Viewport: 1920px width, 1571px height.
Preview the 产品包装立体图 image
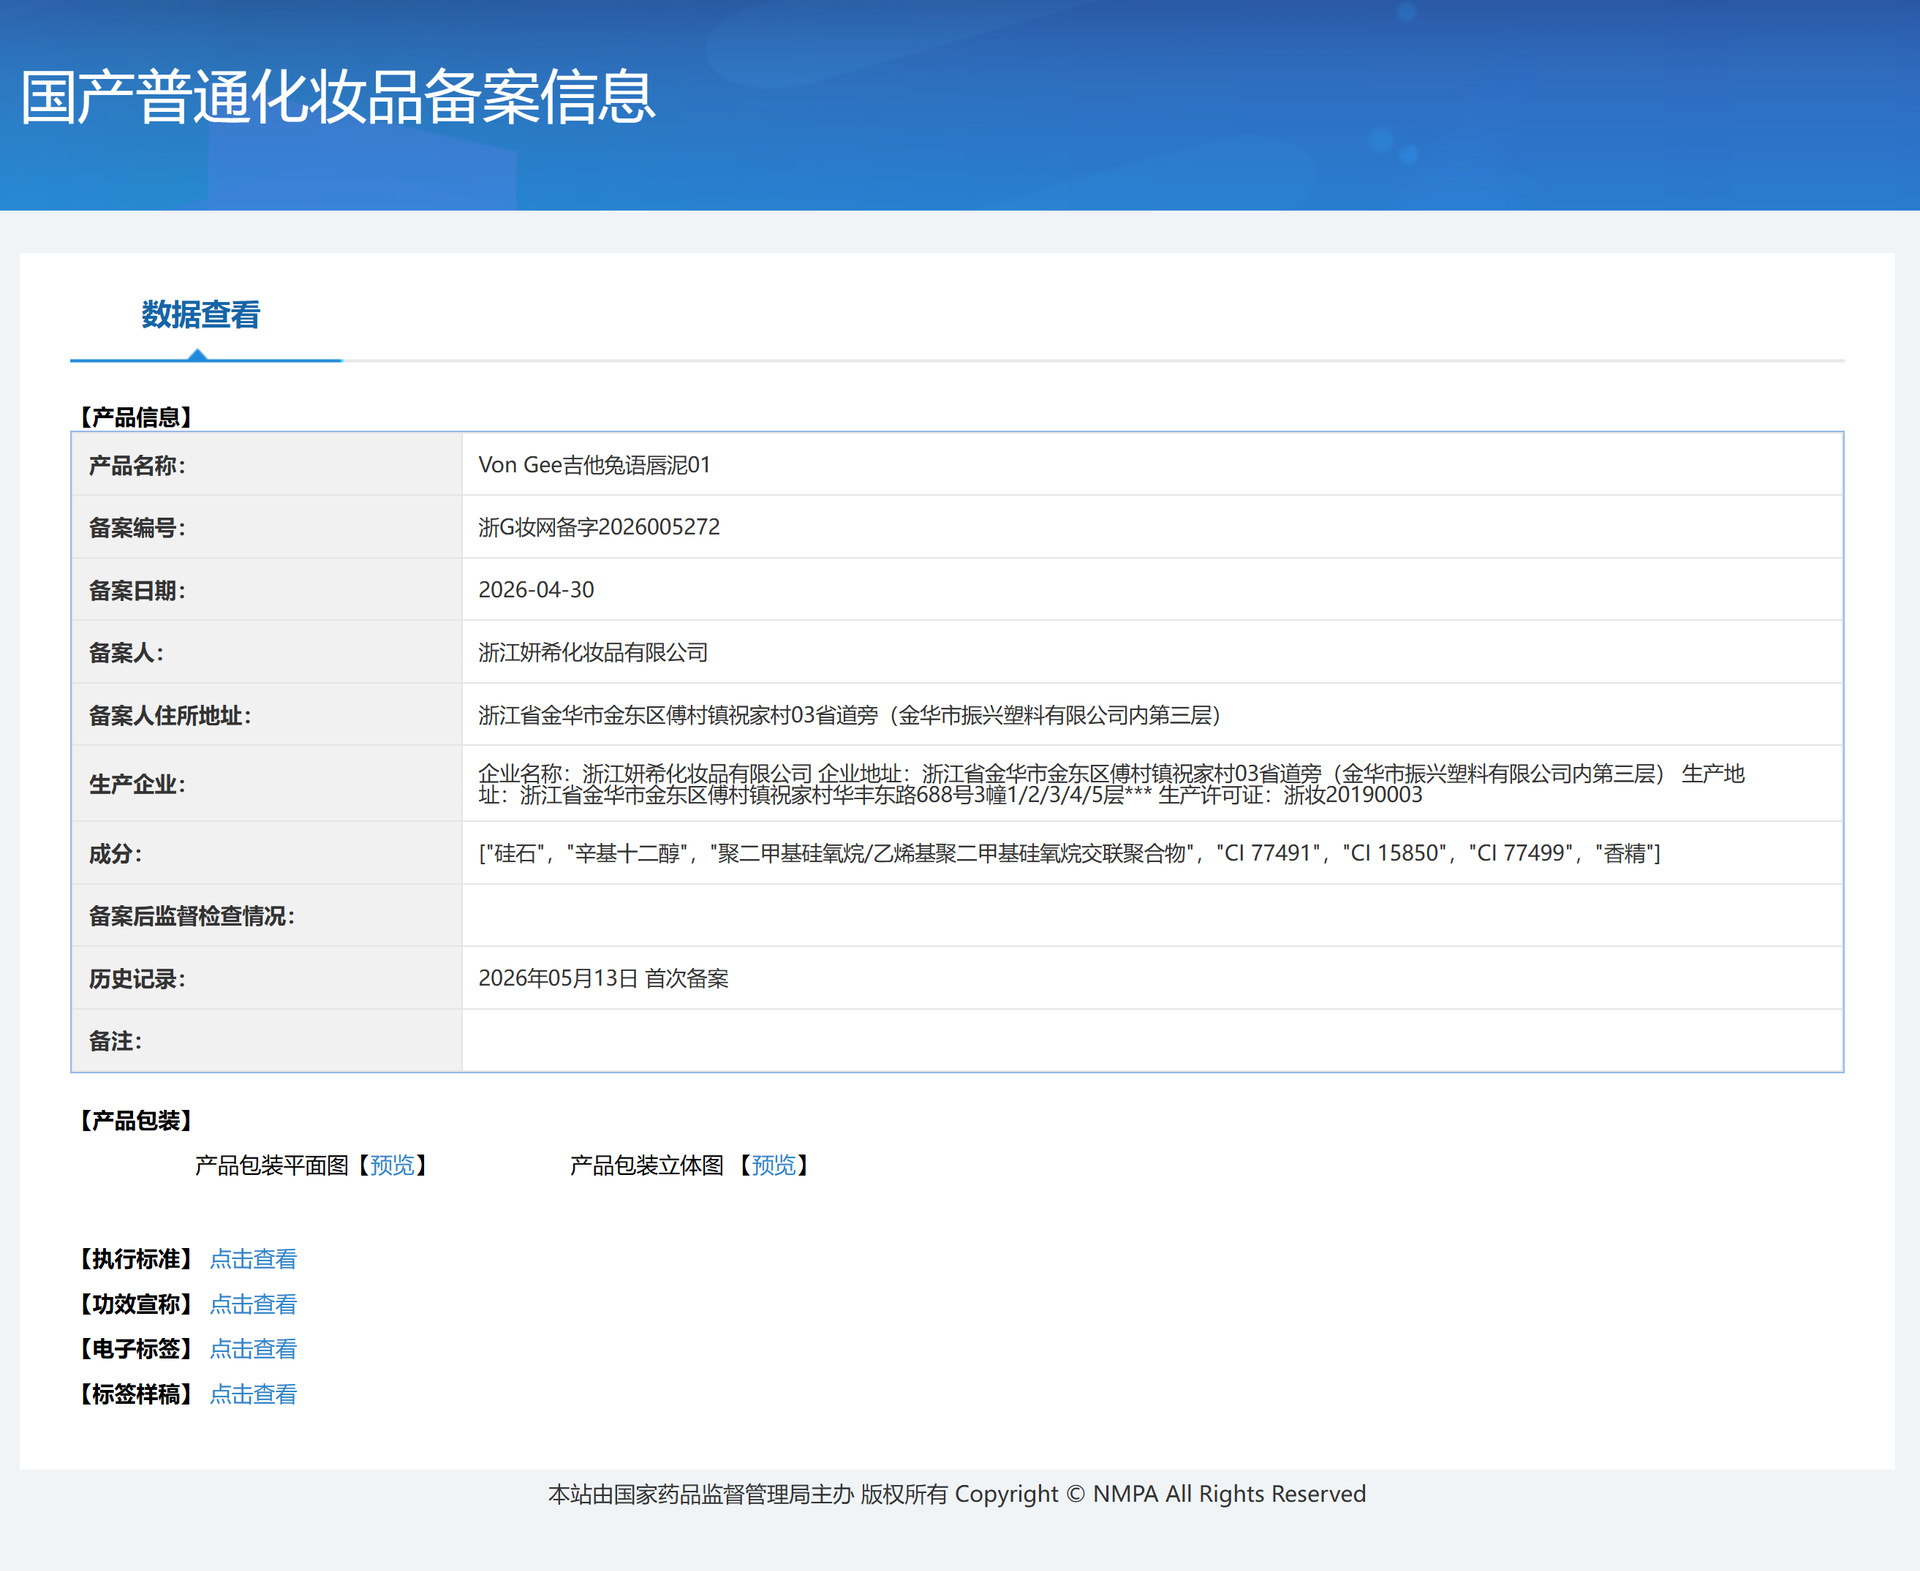point(774,1165)
